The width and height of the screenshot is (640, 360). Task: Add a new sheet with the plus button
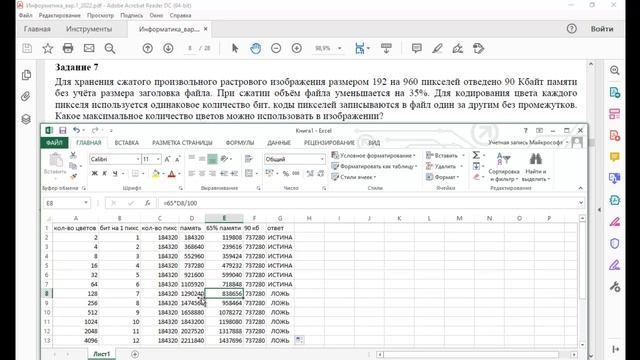pos(135,354)
